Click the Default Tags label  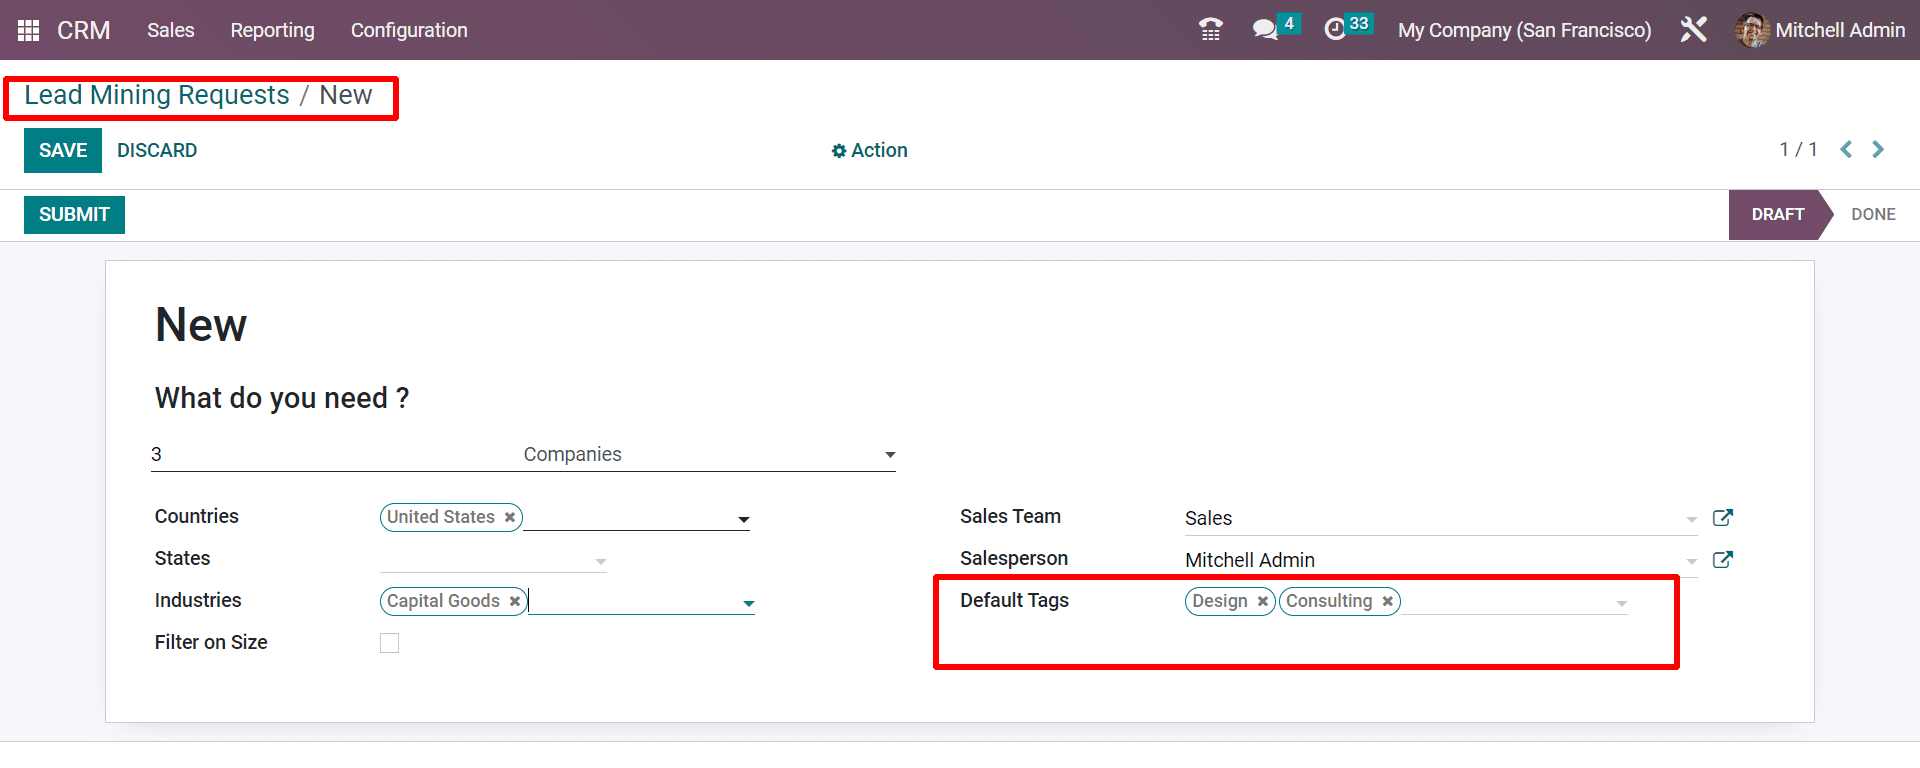[x=1014, y=600]
